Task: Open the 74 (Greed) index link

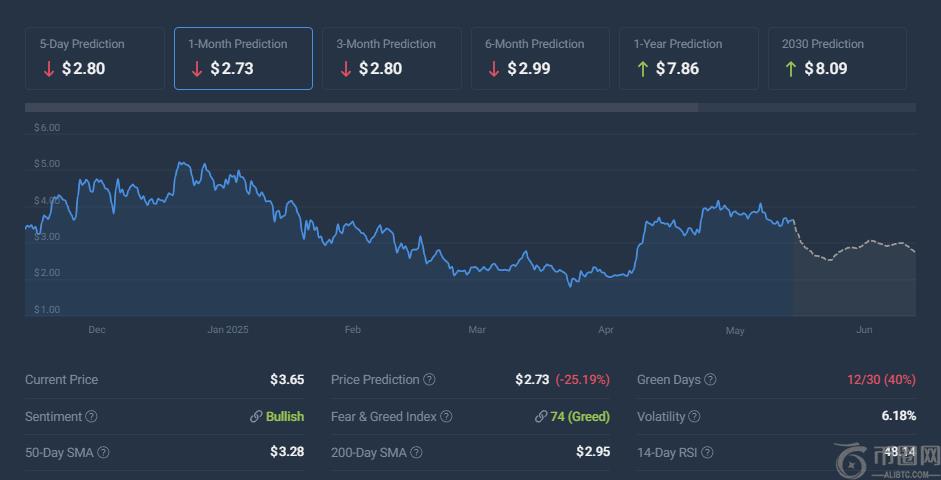Action: [580, 416]
